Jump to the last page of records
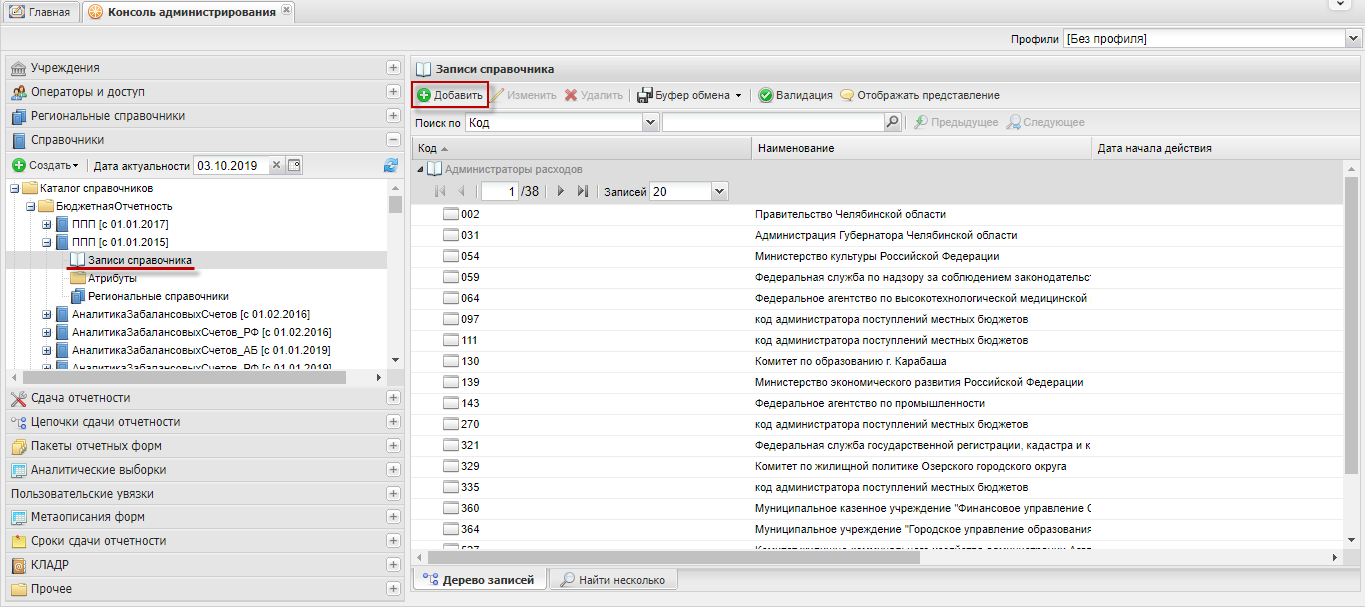1365x607 pixels. pos(583,191)
